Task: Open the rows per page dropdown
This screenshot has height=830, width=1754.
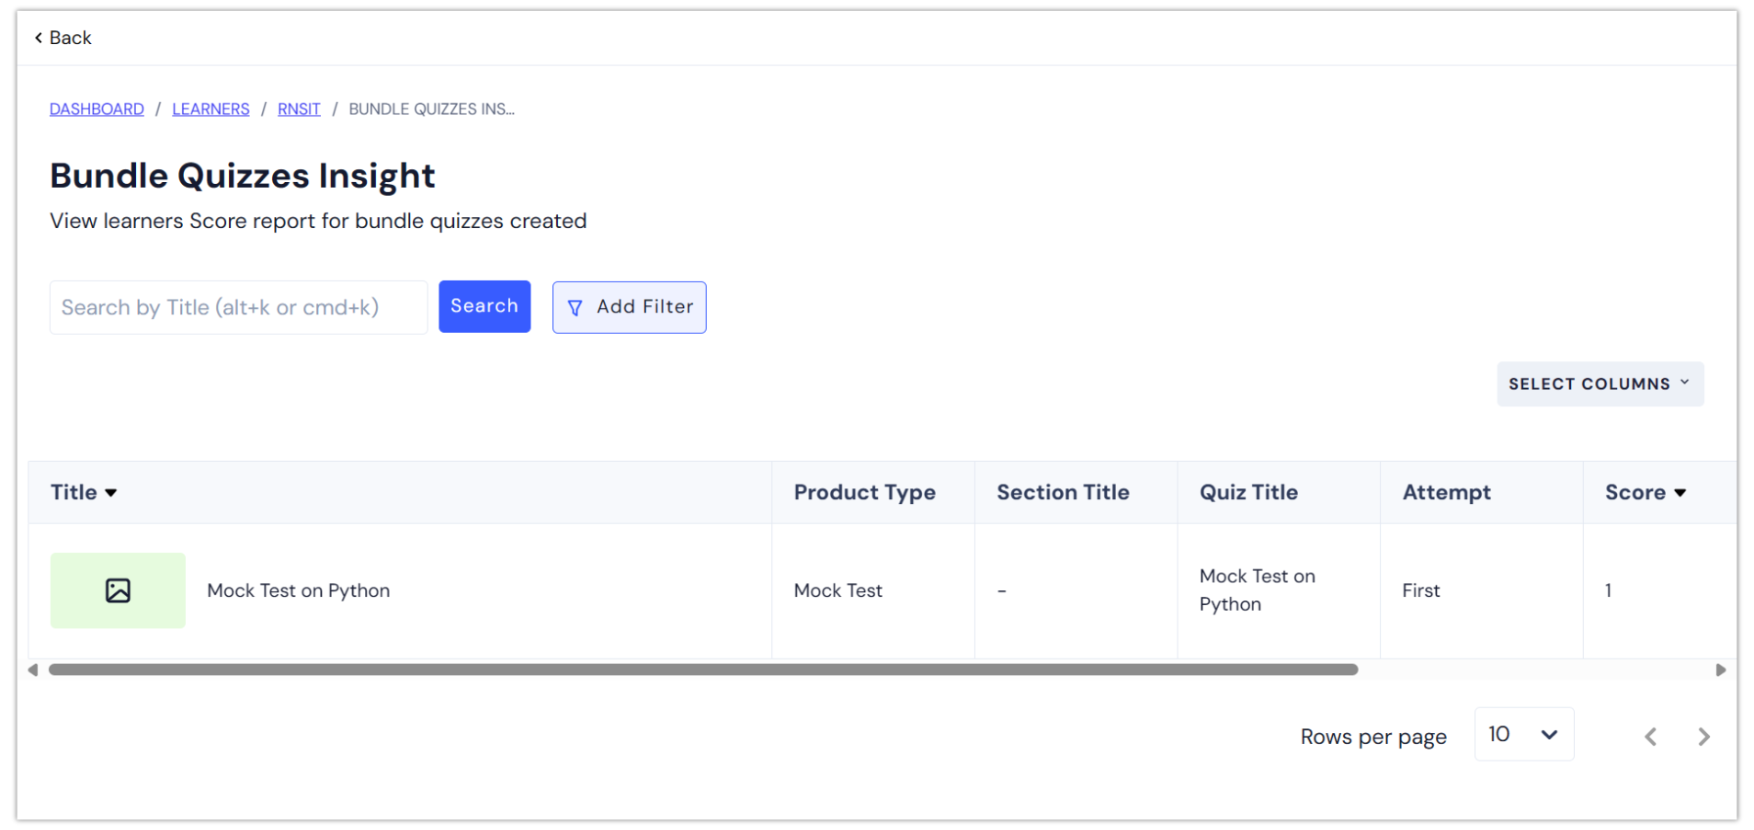Action: [1523, 735]
